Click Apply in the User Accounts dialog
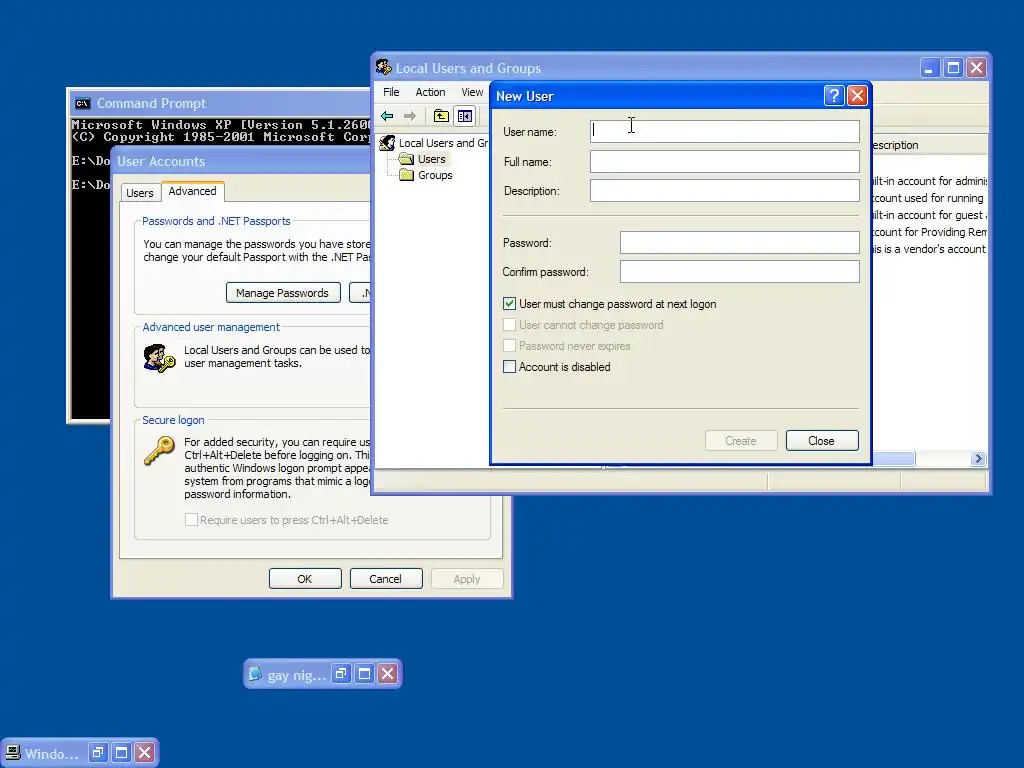The width and height of the screenshot is (1024, 768). tap(466, 579)
